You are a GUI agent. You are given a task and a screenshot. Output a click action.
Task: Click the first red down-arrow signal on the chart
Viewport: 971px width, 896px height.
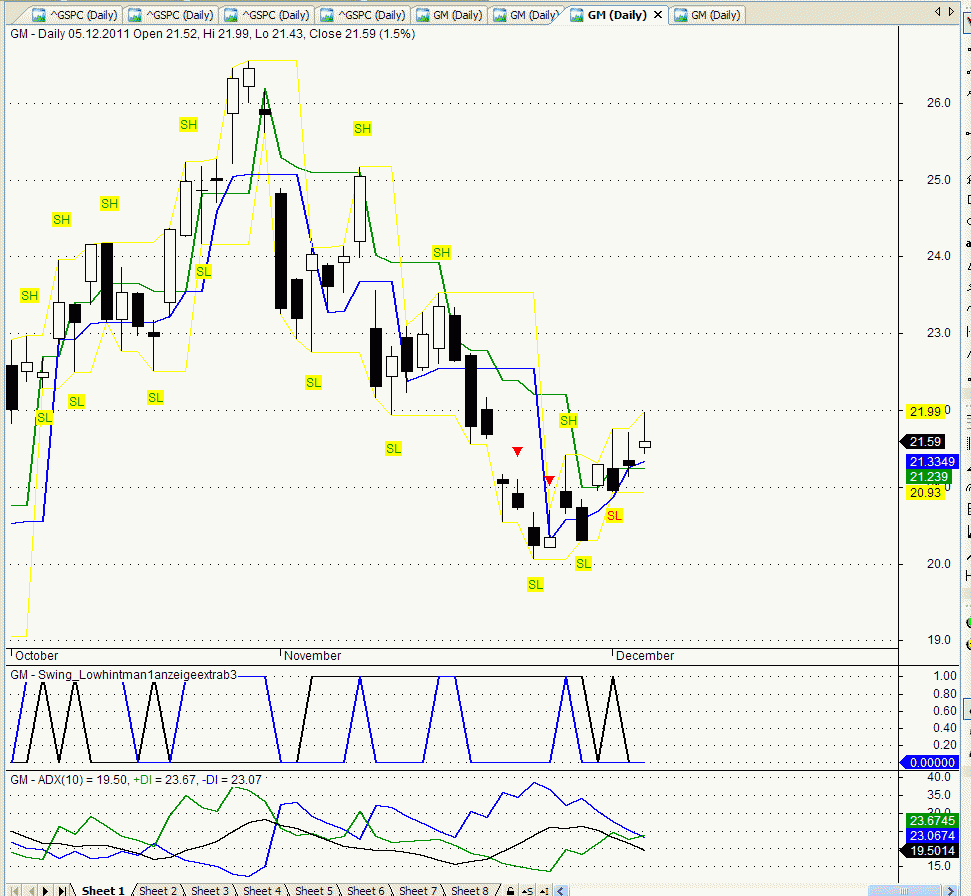tap(517, 452)
